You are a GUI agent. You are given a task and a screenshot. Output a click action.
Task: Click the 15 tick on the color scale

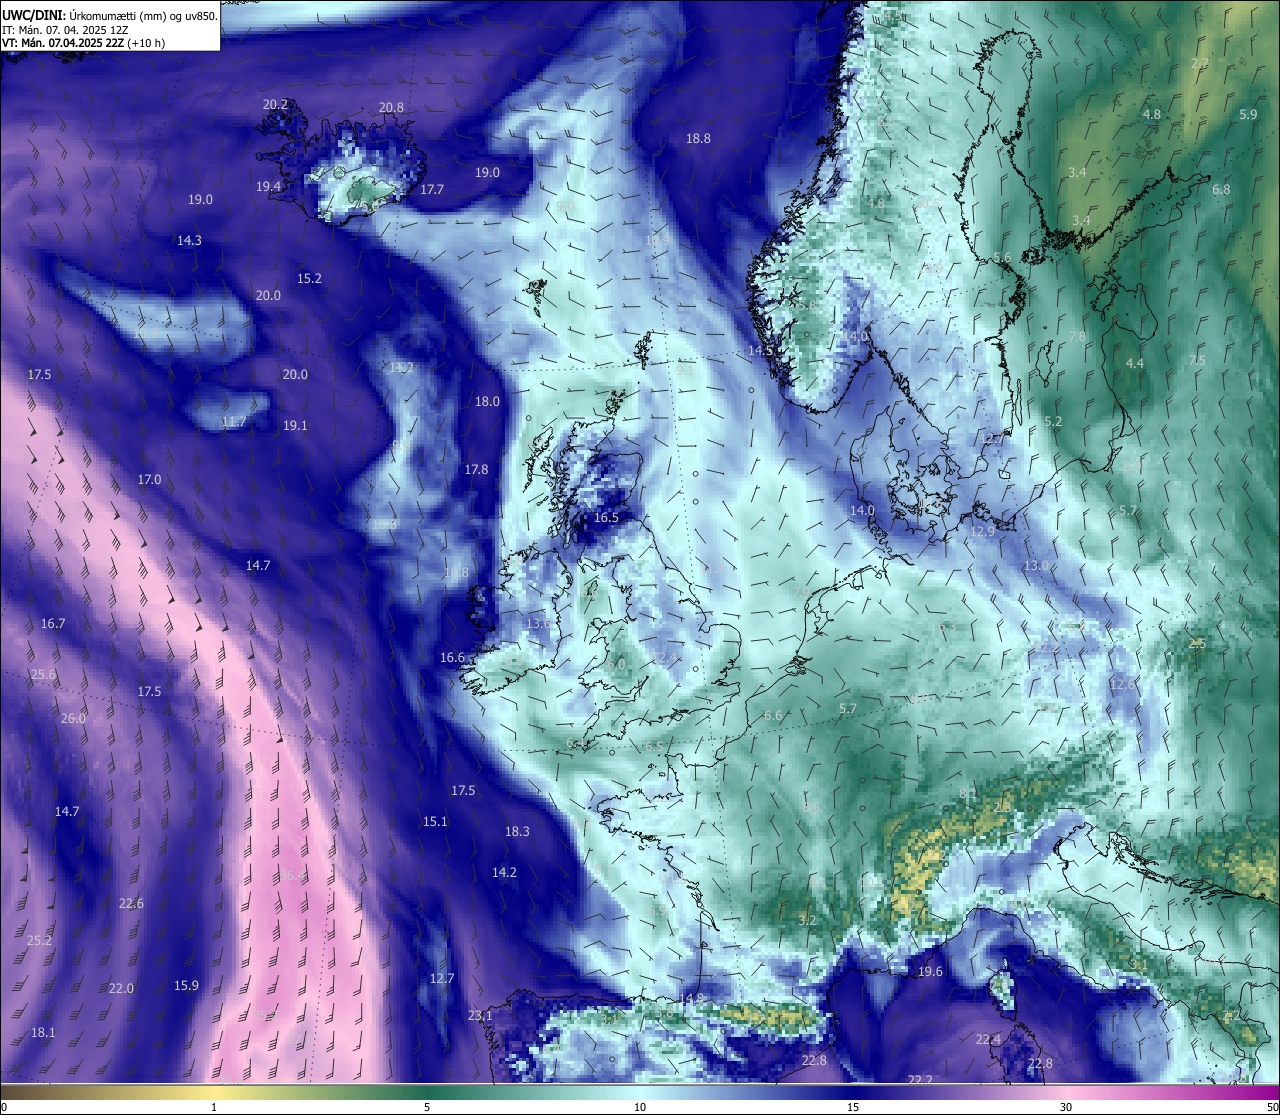(x=853, y=1107)
